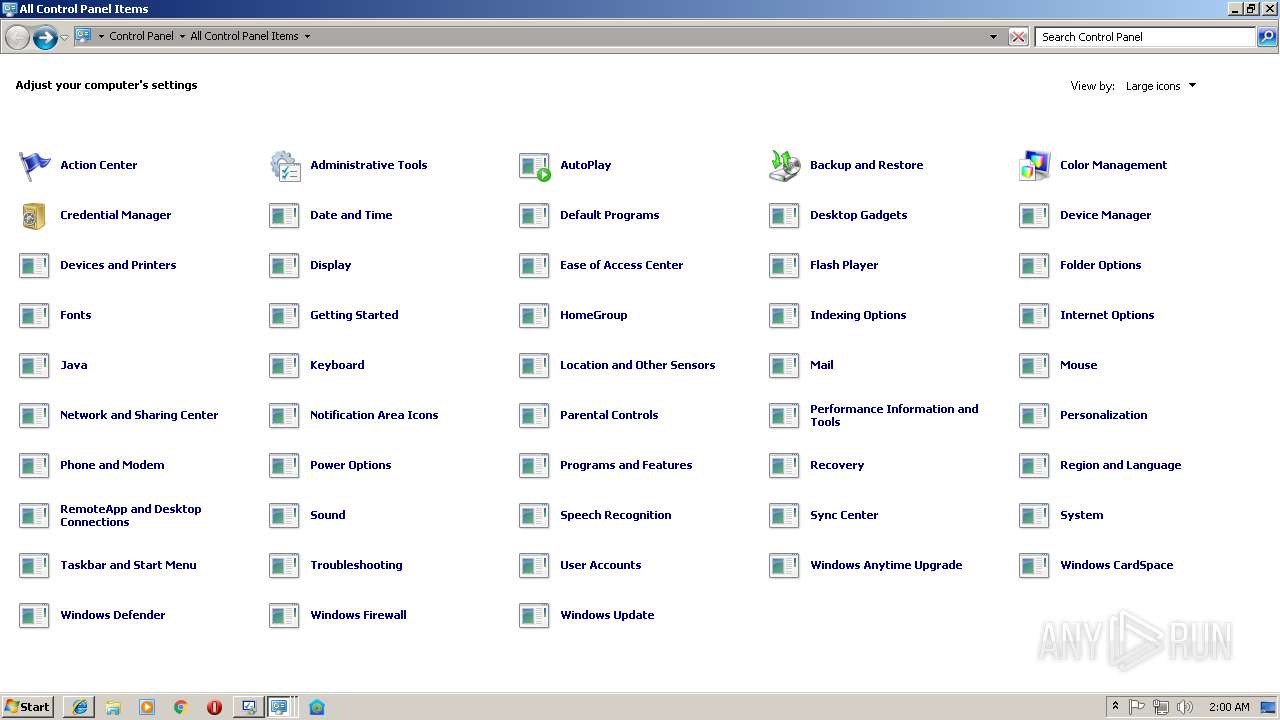Click the taskbar clock showing 2:00 AM
Viewport: 1280px width, 720px height.
point(1229,707)
